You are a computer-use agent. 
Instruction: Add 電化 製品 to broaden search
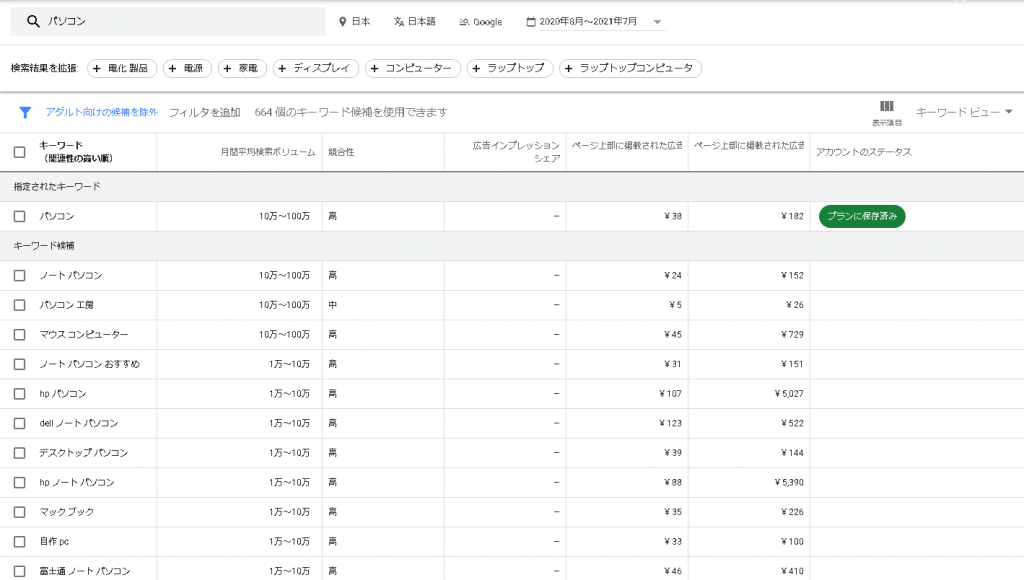tap(121, 68)
